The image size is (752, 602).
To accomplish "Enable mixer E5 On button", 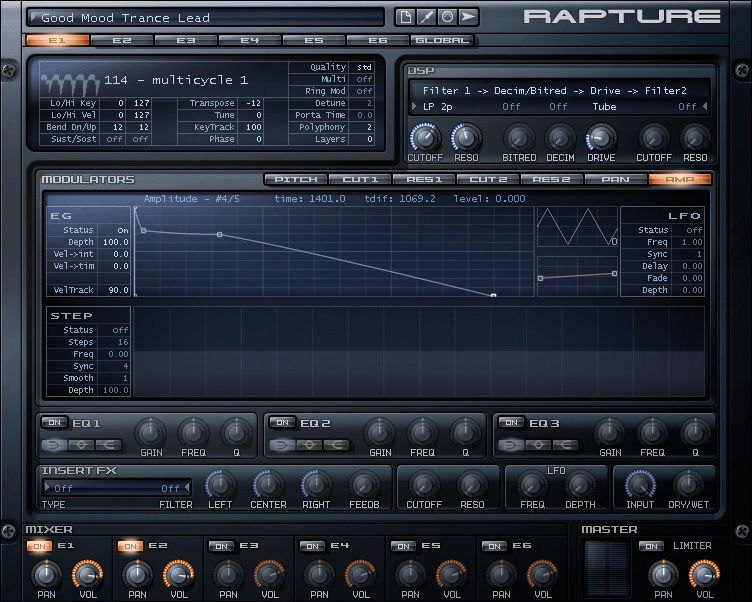I will pyautogui.click(x=403, y=546).
